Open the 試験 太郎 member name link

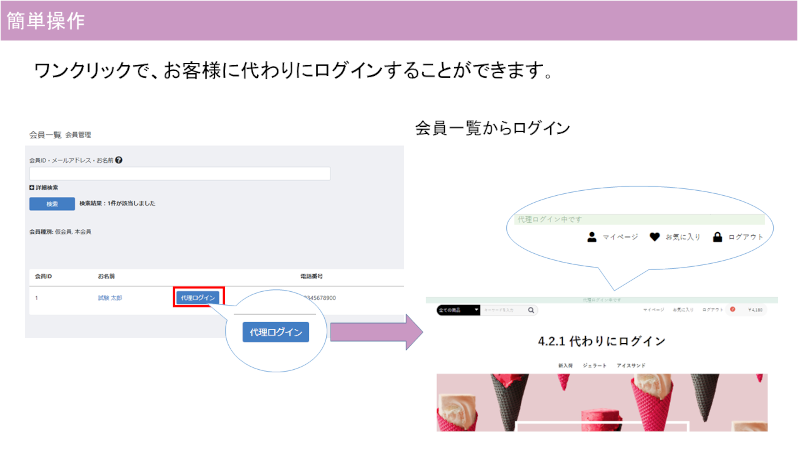(109, 298)
